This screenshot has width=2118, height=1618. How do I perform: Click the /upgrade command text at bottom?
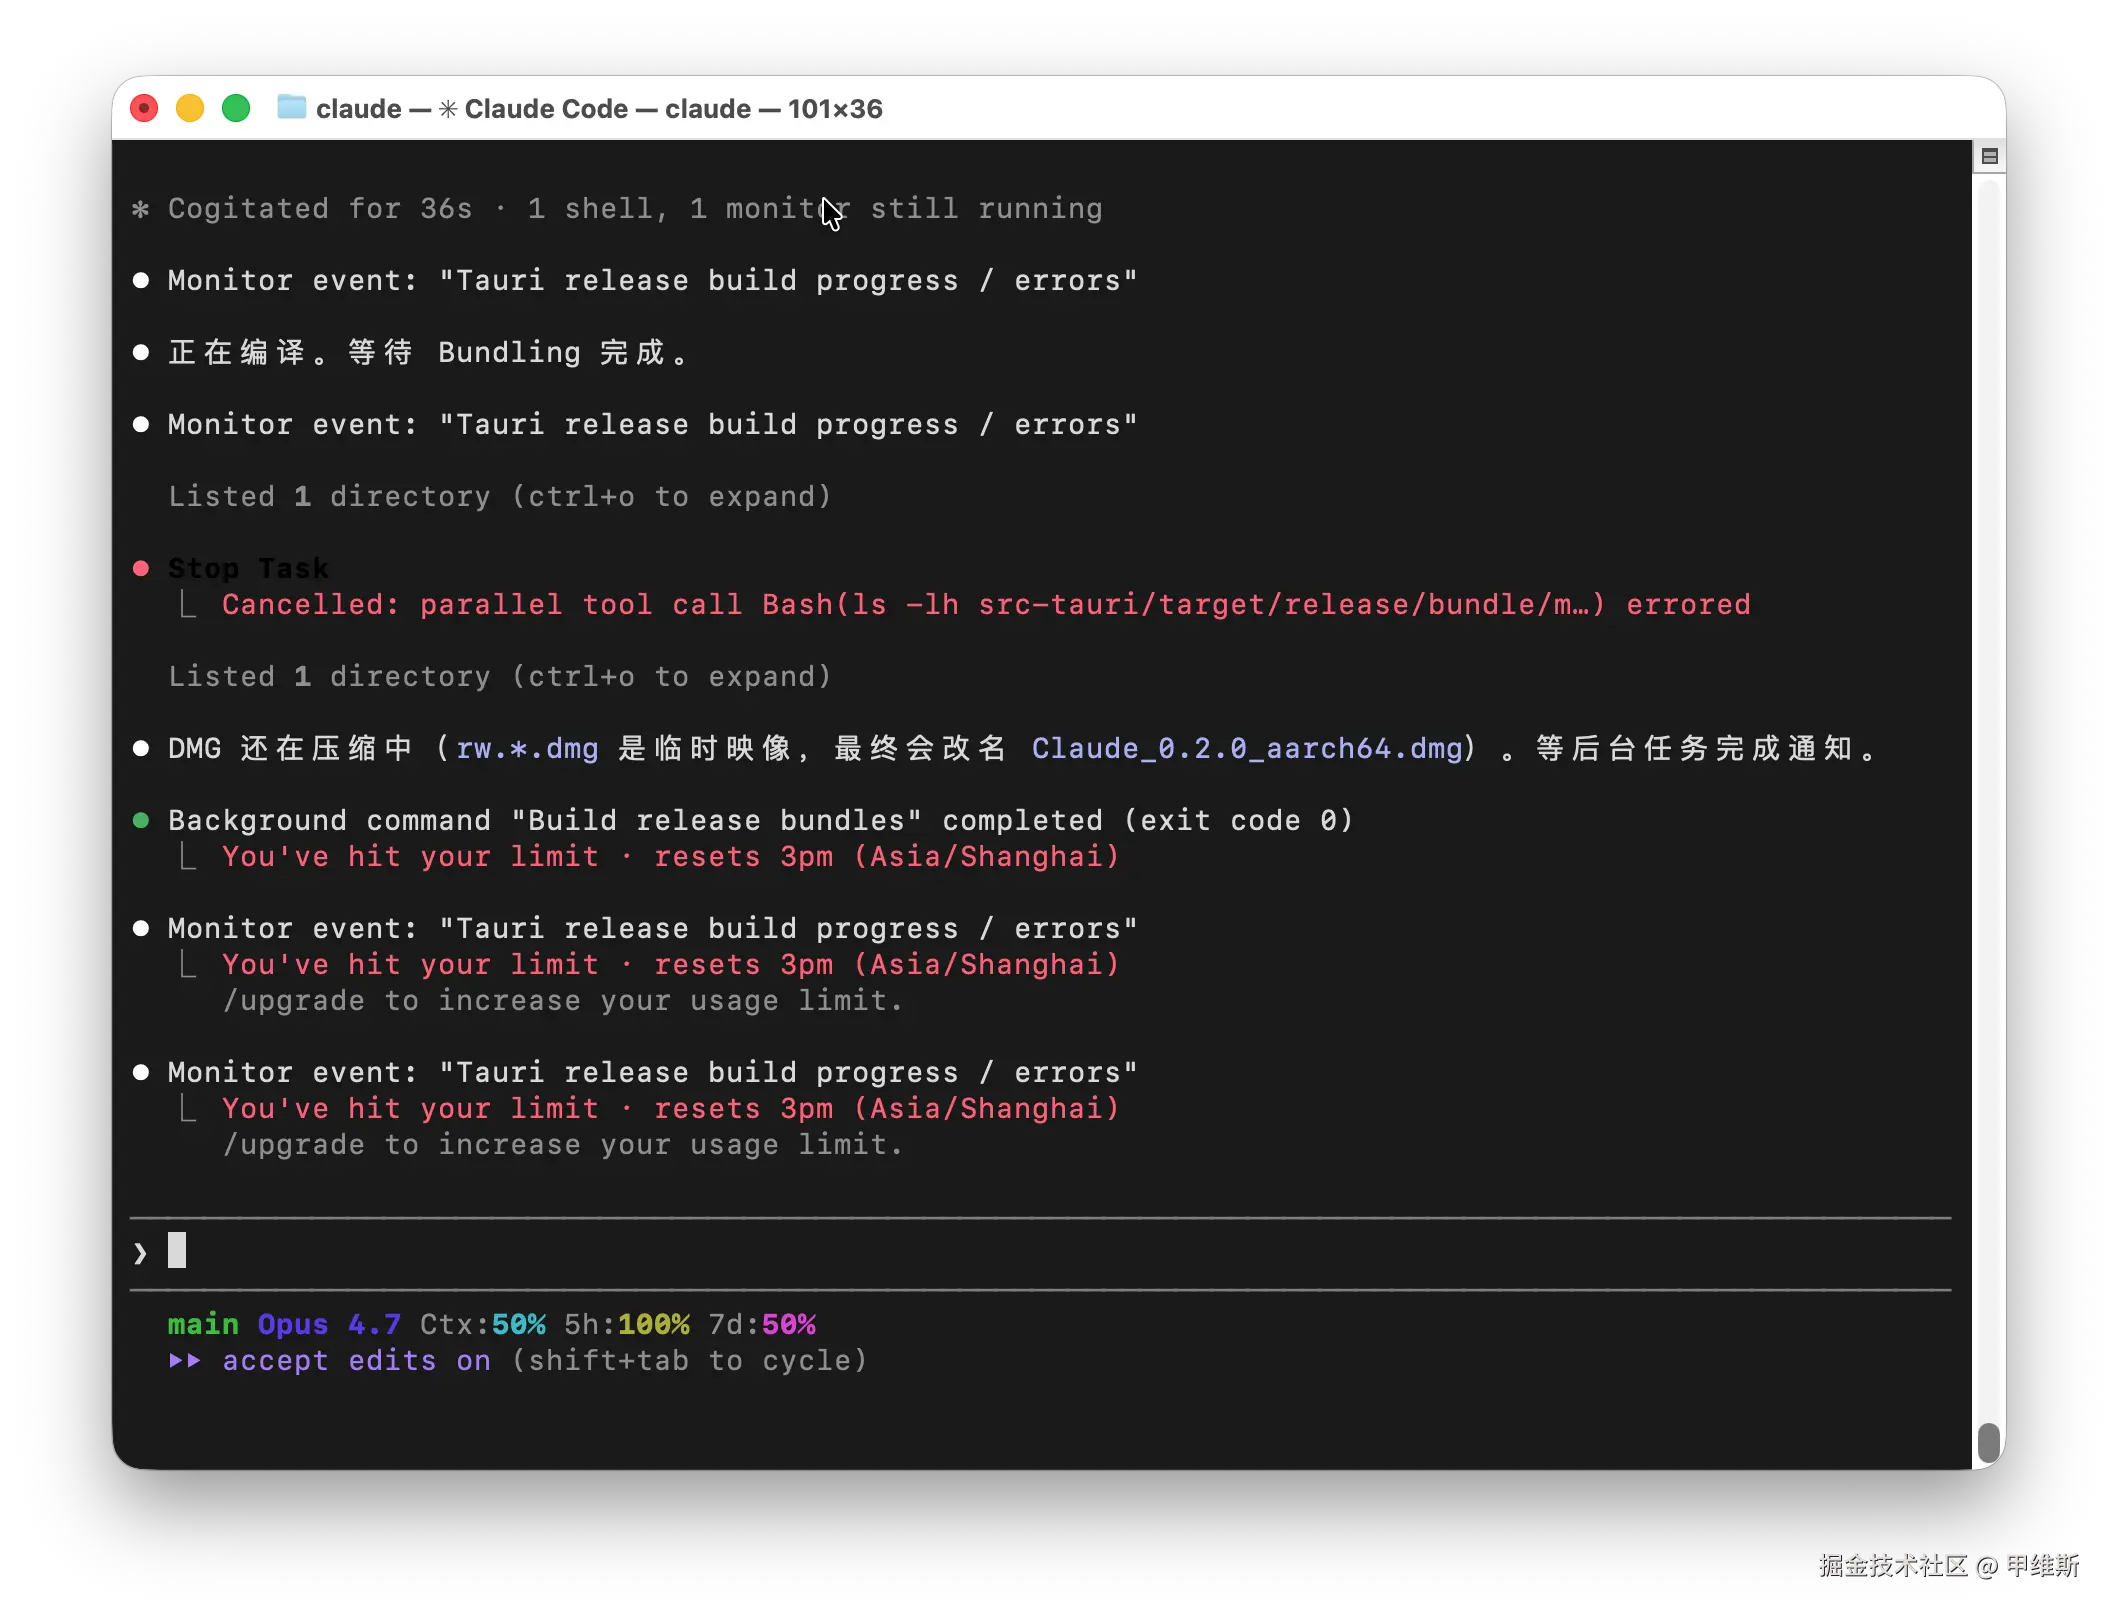[x=292, y=1144]
